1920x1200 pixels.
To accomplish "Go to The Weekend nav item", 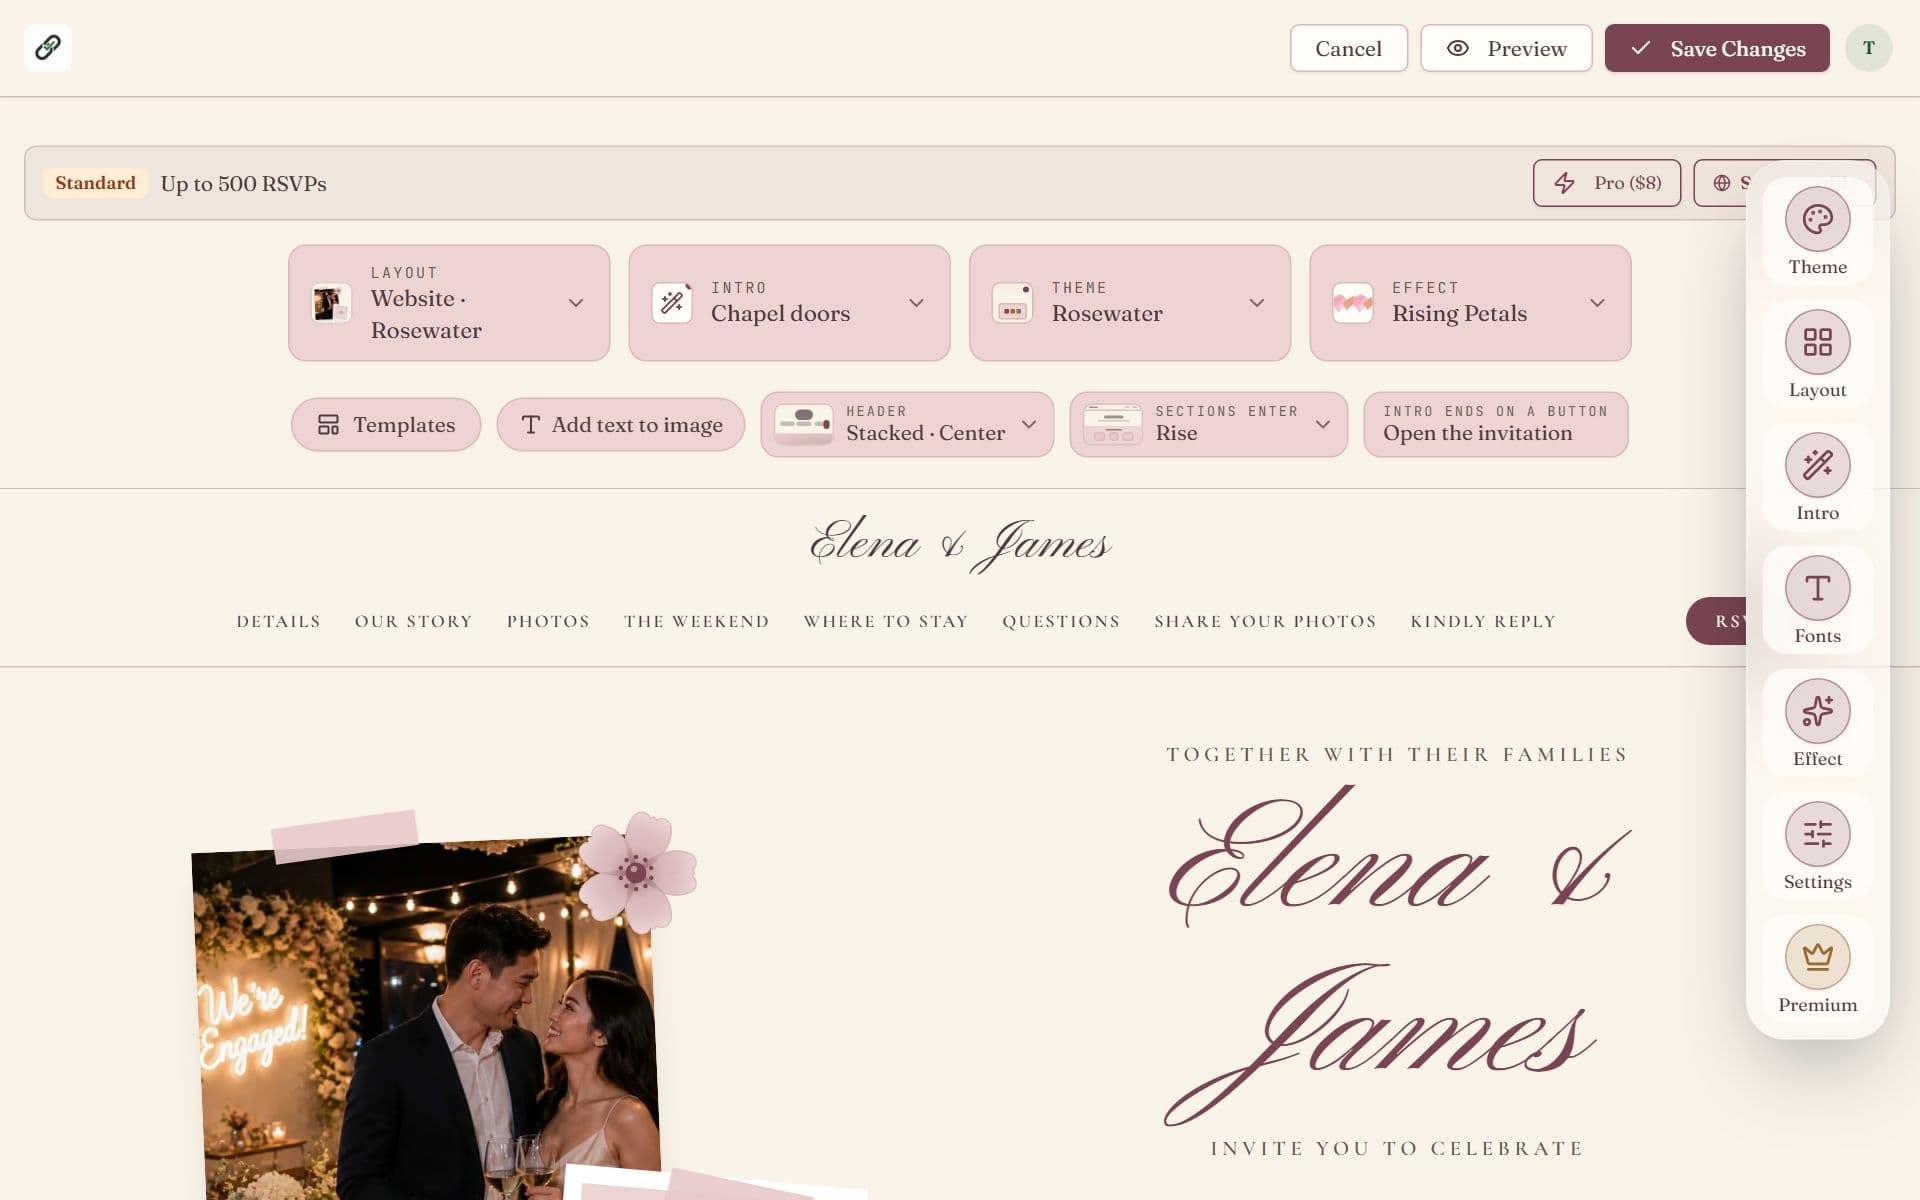I will (697, 621).
